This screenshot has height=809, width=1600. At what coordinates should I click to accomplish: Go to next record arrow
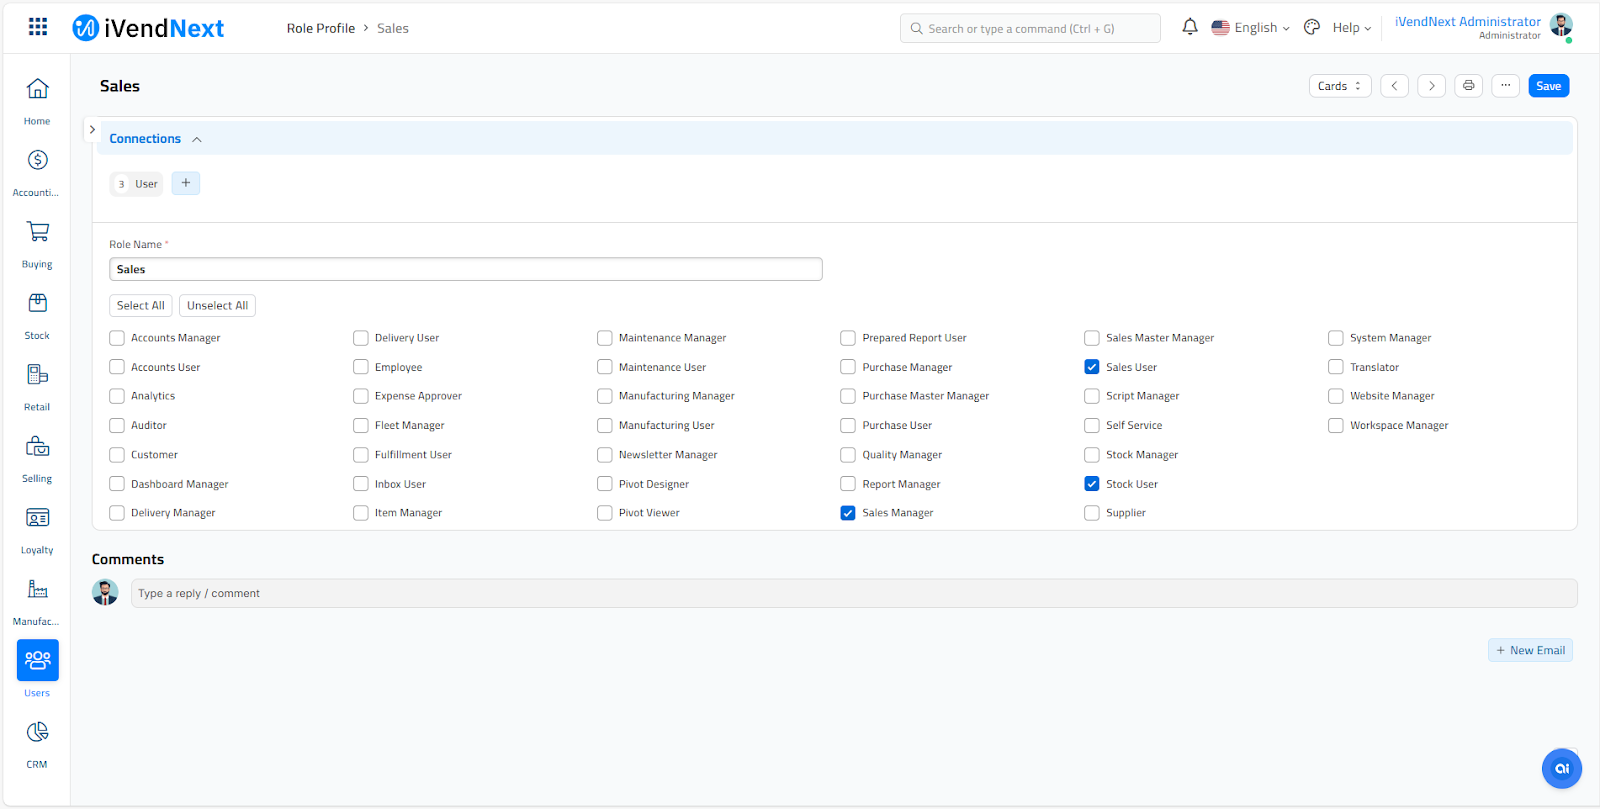click(1431, 86)
